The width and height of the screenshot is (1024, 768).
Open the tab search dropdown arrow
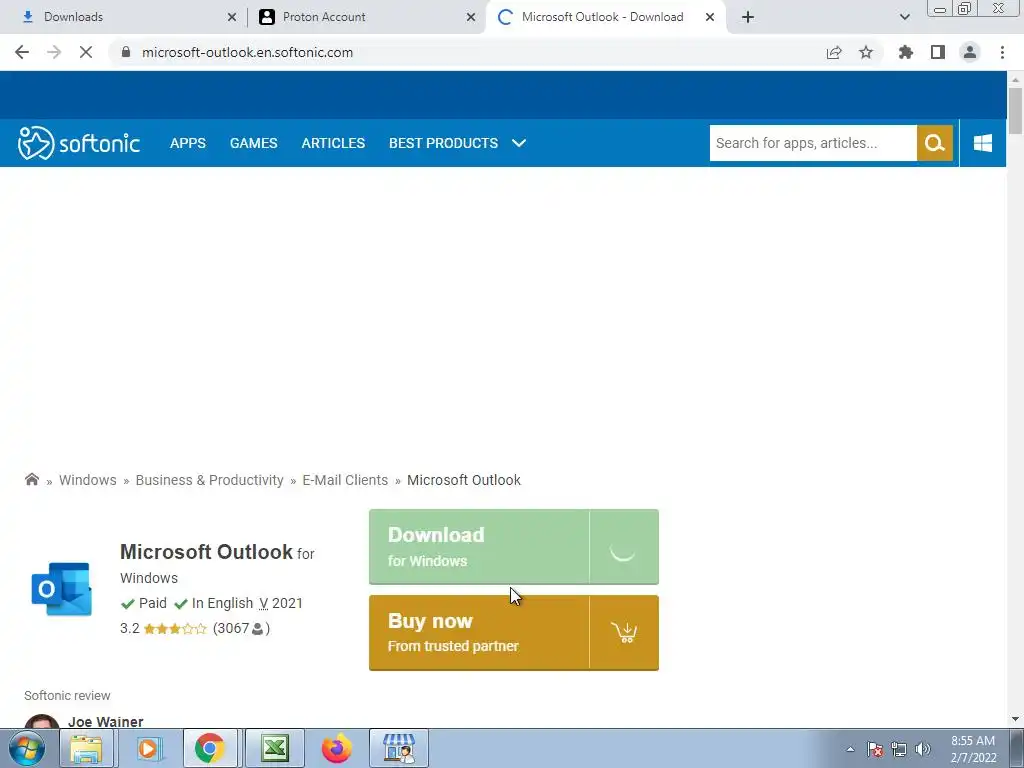[904, 17]
